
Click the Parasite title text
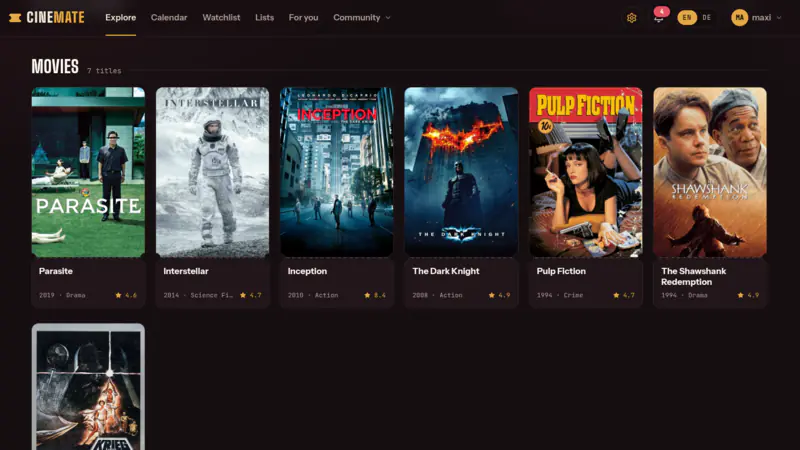click(x=56, y=271)
